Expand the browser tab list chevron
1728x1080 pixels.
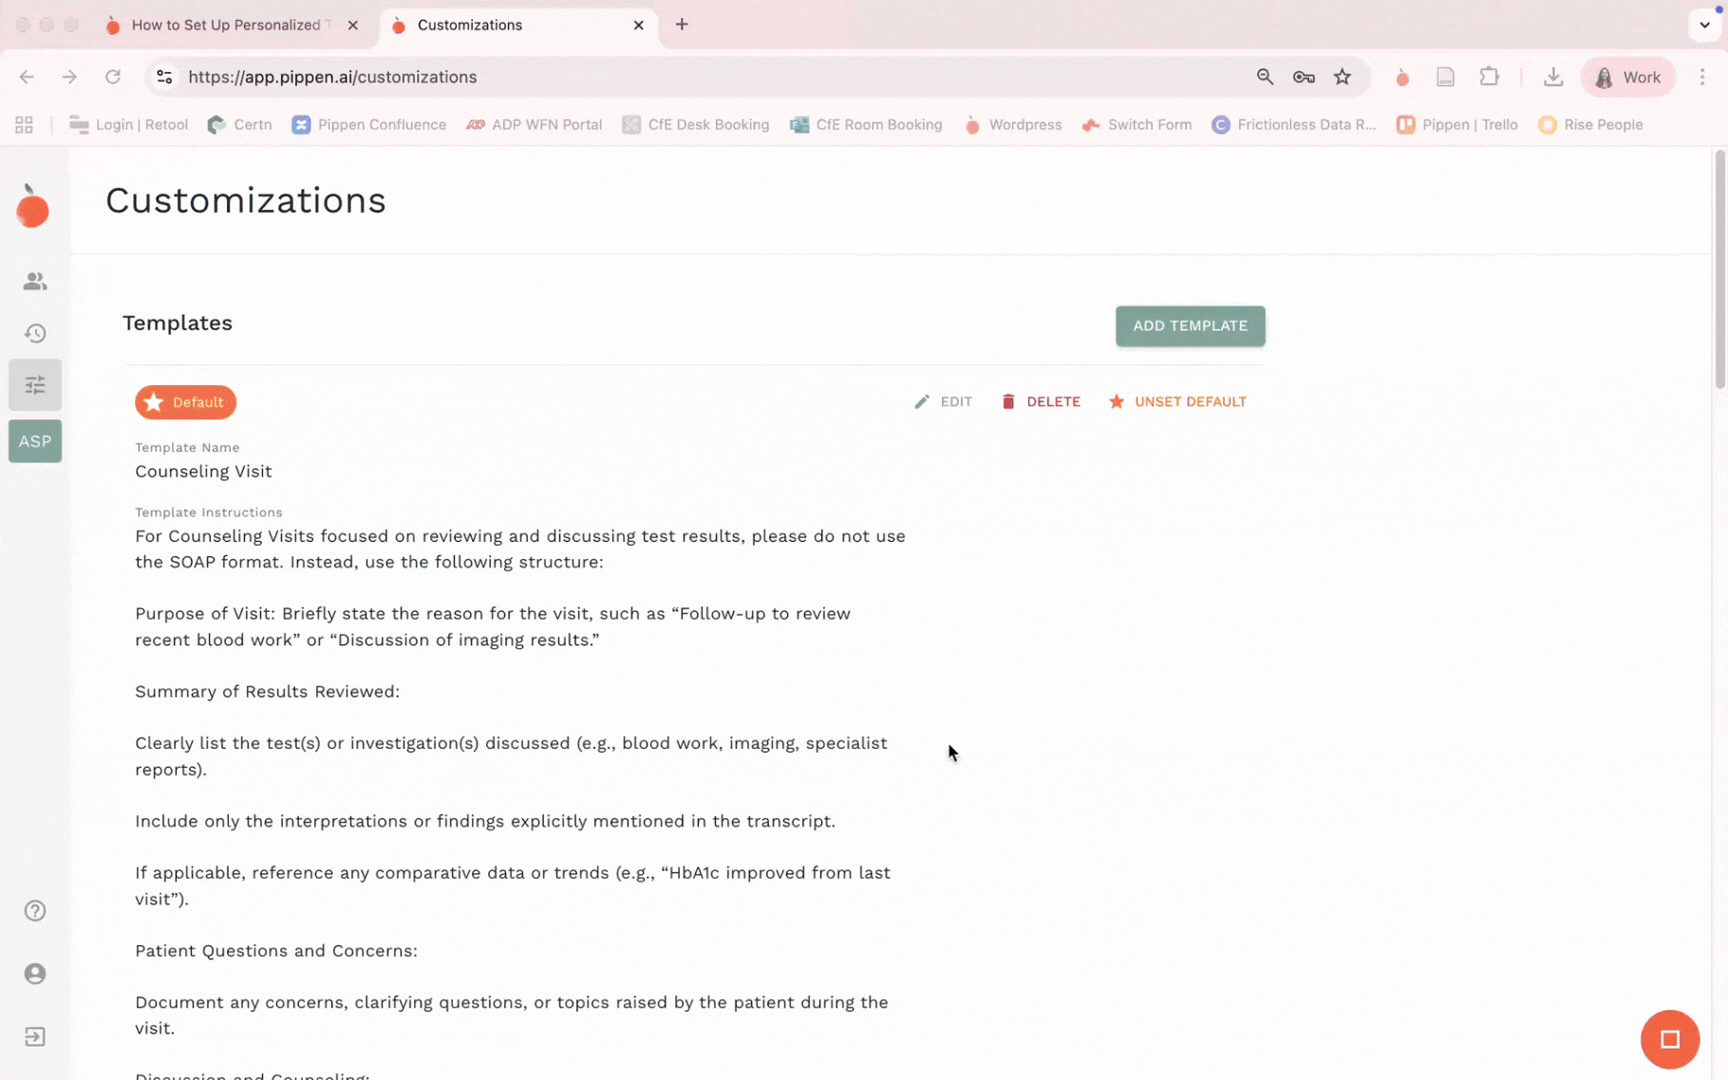point(1704,25)
